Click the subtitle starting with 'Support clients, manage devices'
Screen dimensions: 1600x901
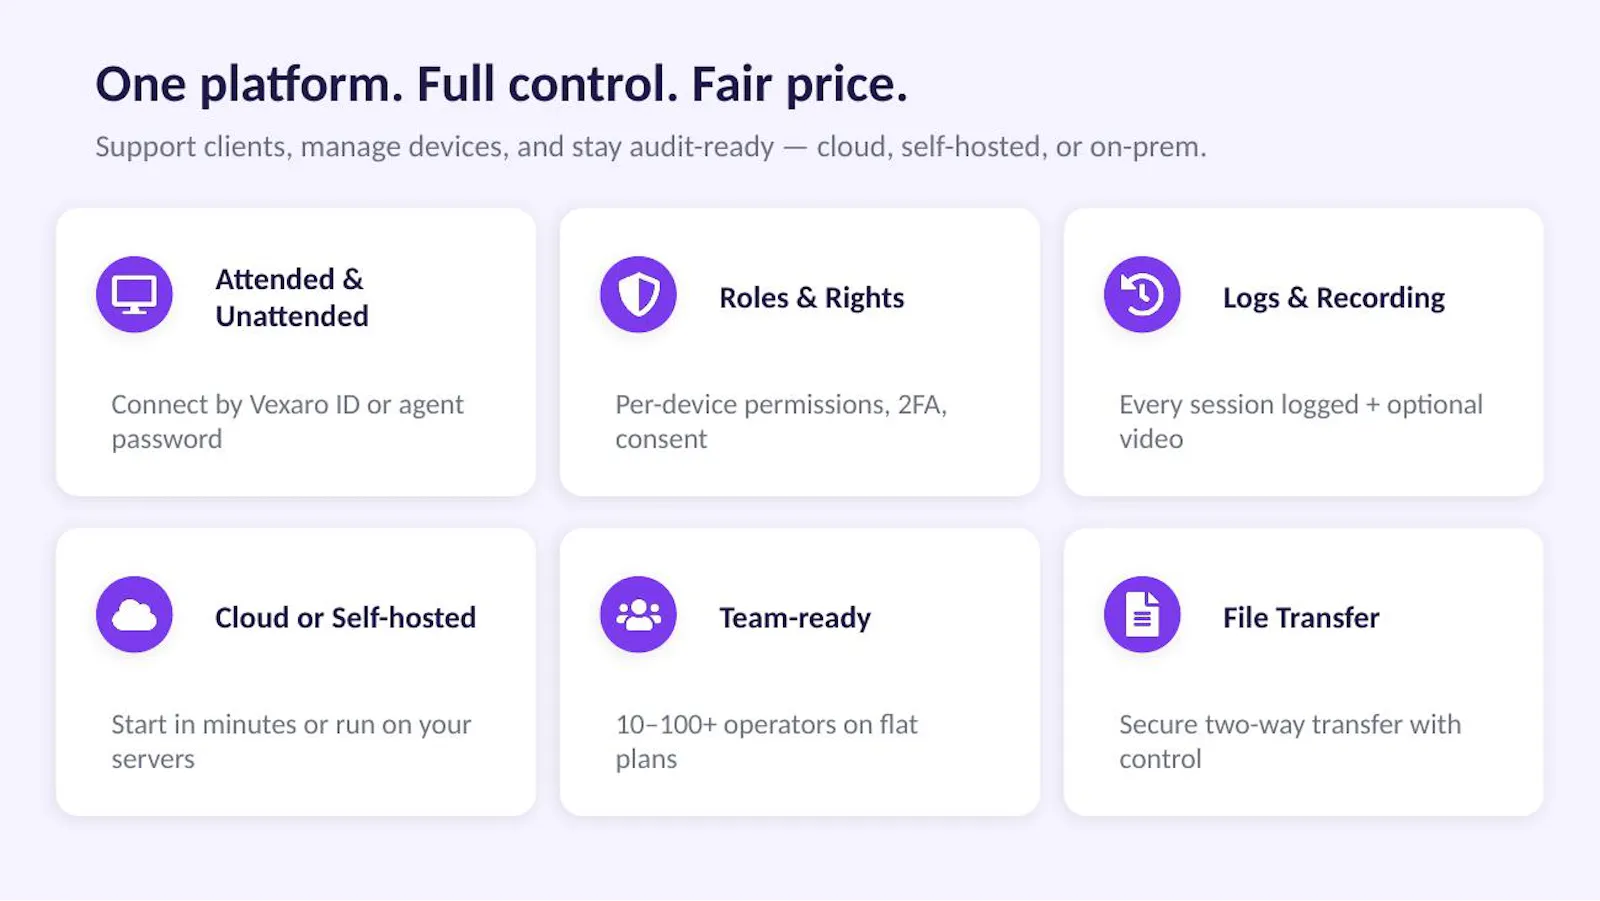coord(651,147)
